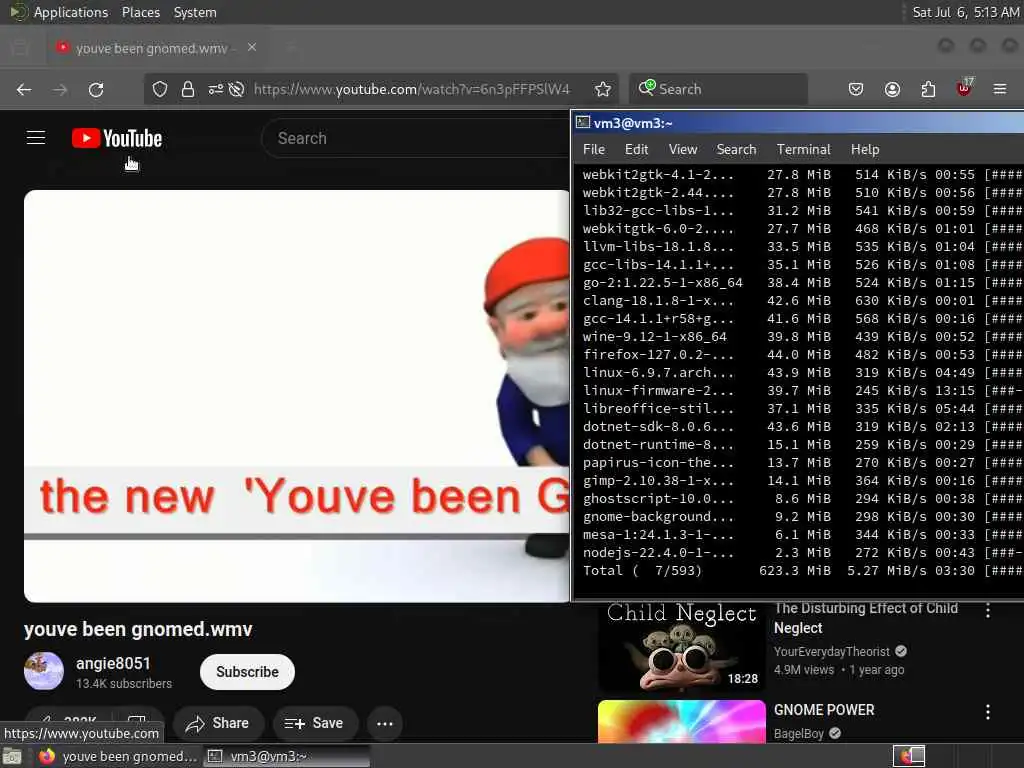Open the angie8051 channel name link

[113, 664]
